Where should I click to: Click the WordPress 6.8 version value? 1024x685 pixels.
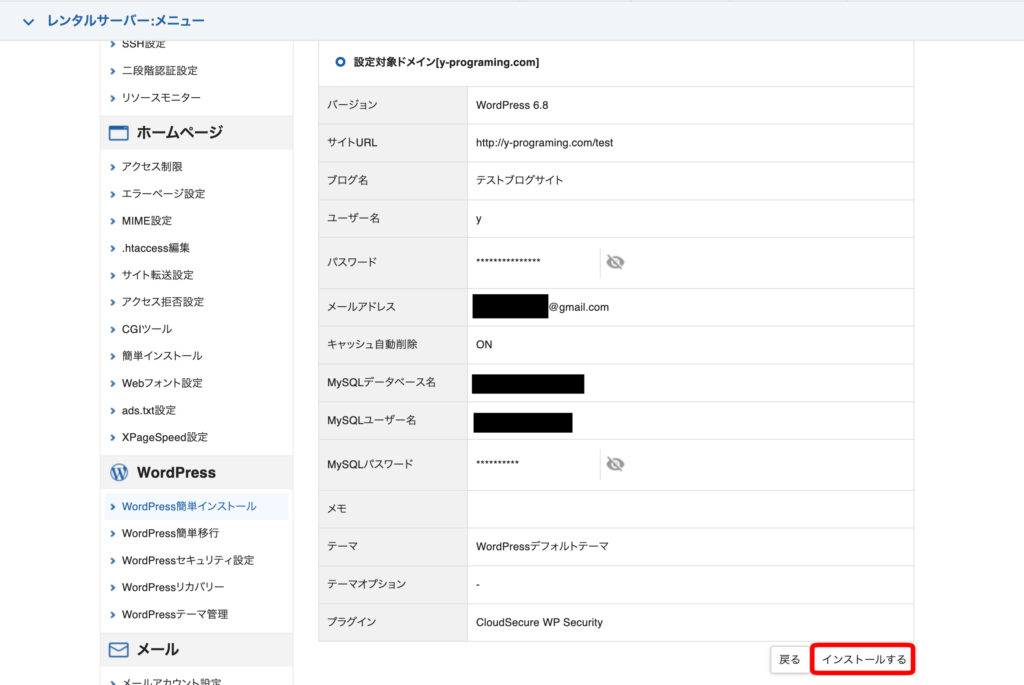pyautogui.click(x=512, y=105)
